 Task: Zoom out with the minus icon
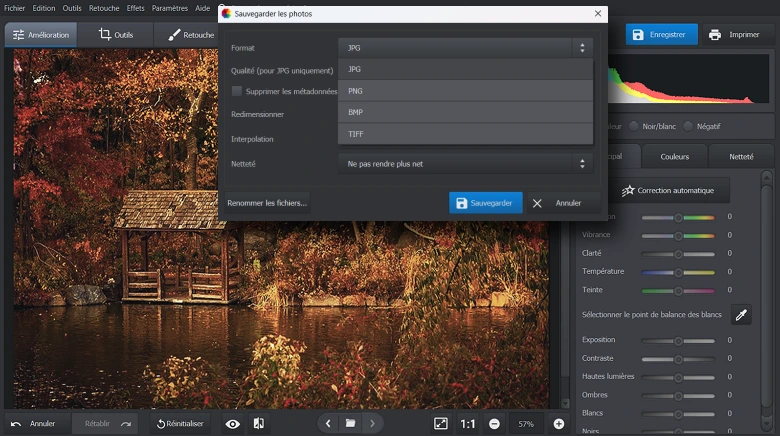click(494, 424)
